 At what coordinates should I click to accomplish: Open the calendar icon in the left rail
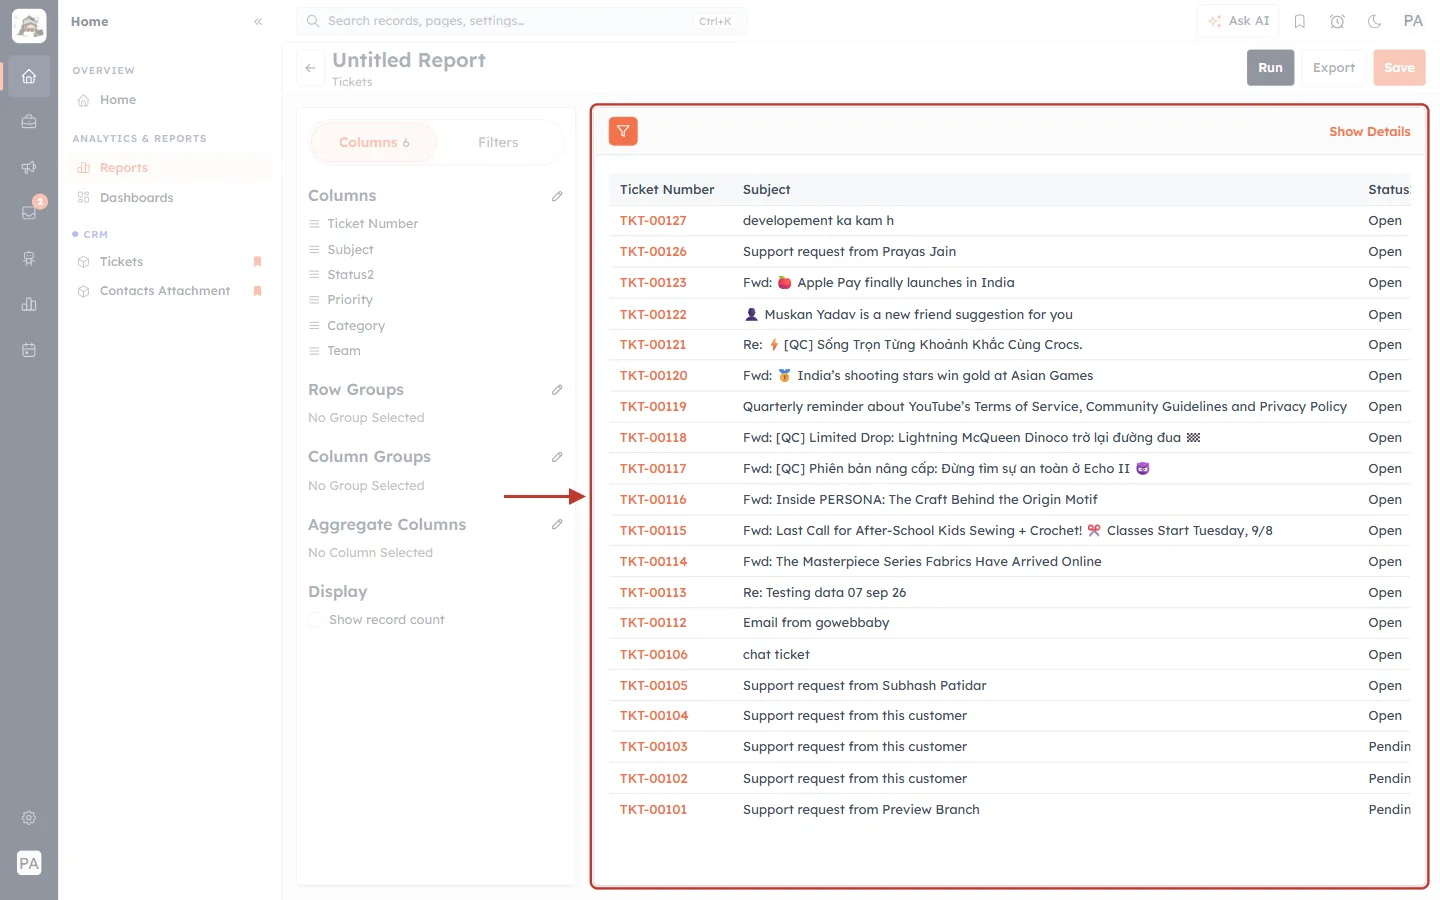(x=29, y=350)
